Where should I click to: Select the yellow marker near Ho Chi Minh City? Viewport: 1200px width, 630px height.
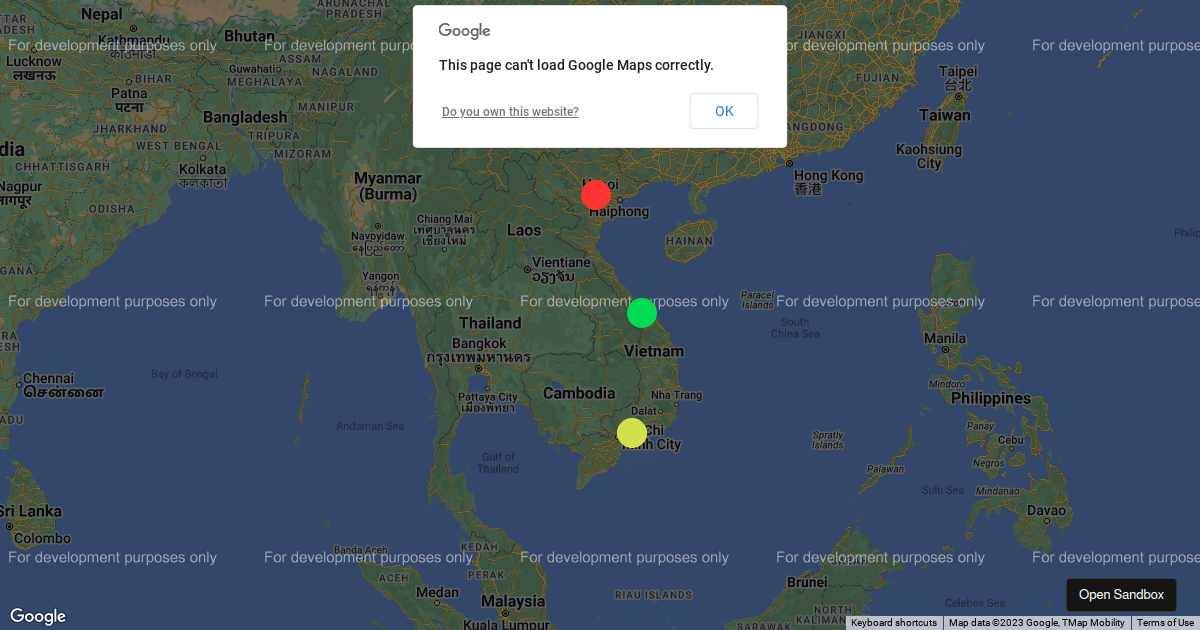pos(631,432)
